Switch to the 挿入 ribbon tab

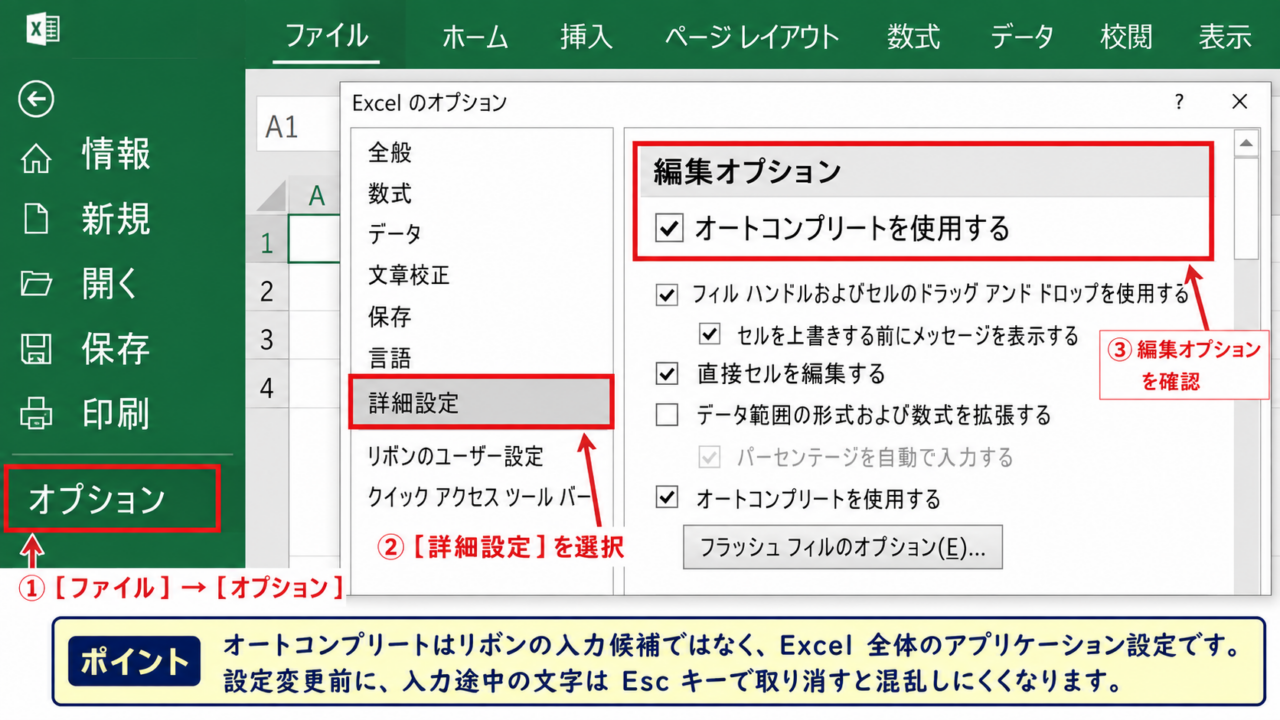coord(587,37)
